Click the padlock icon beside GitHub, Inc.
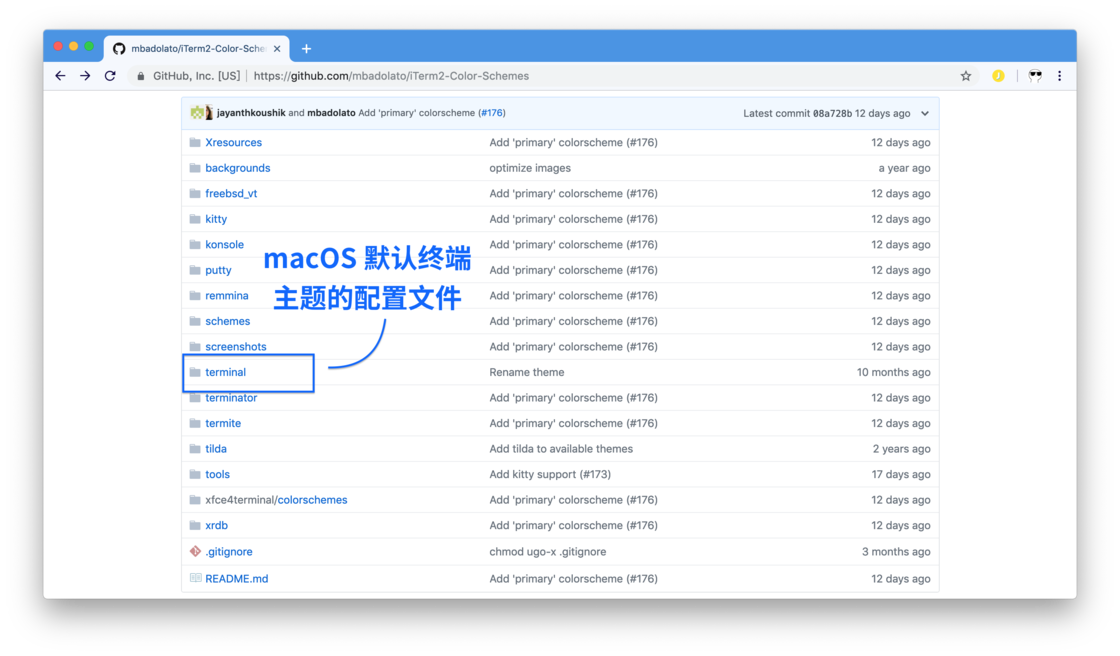The height and width of the screenshot is (656, 1120). click(x=141, y=75)
